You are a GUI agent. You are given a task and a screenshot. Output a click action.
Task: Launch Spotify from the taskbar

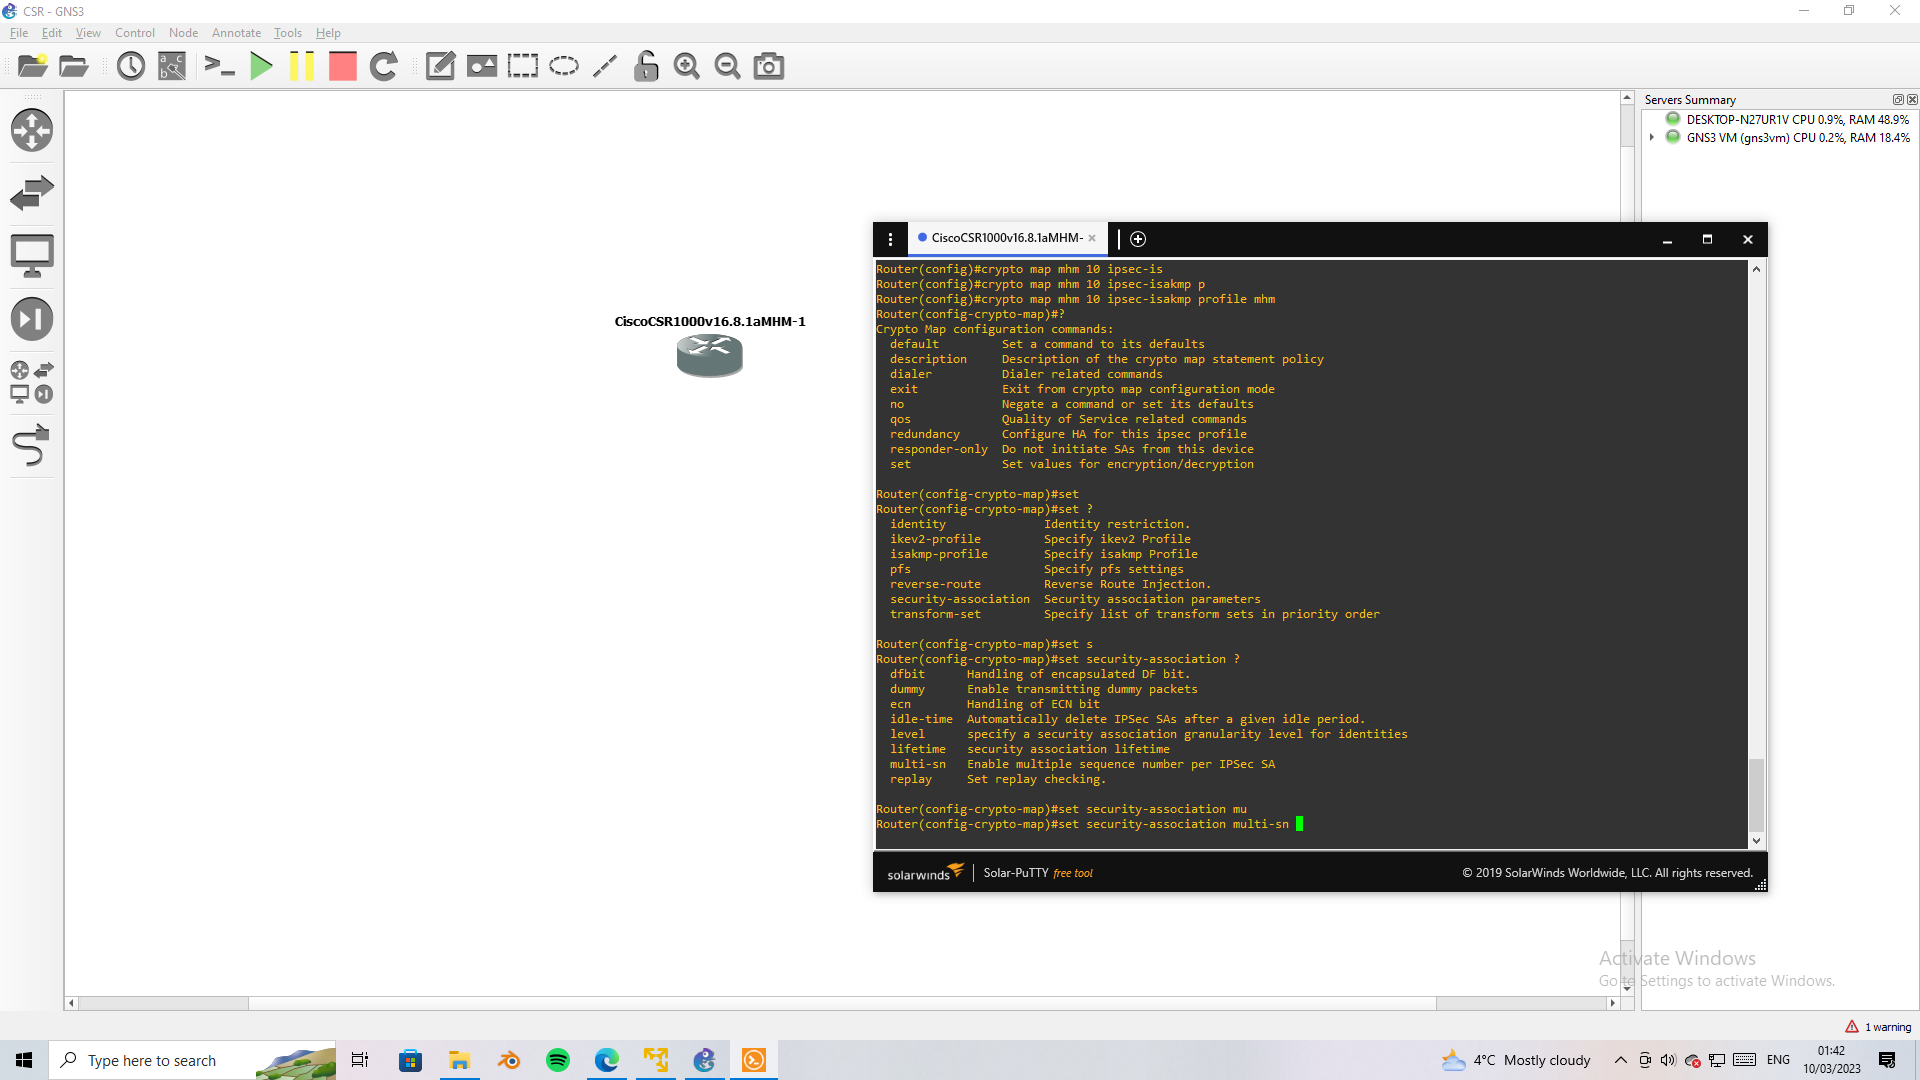point(557,1059)
